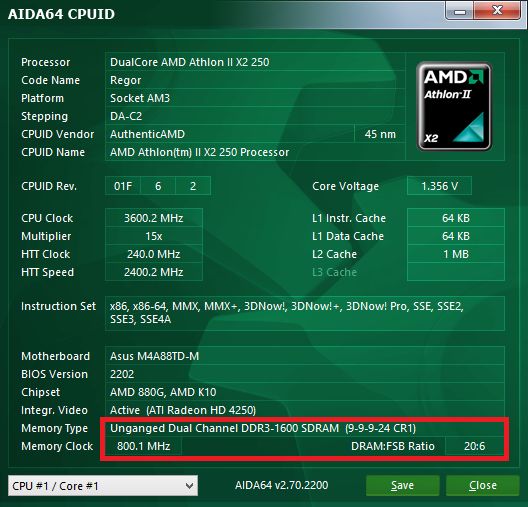Click the L1 Instr. Cache value 64 KB
Image resolution: width=528 pixels, height=507 pixels.
coord(456,218)
